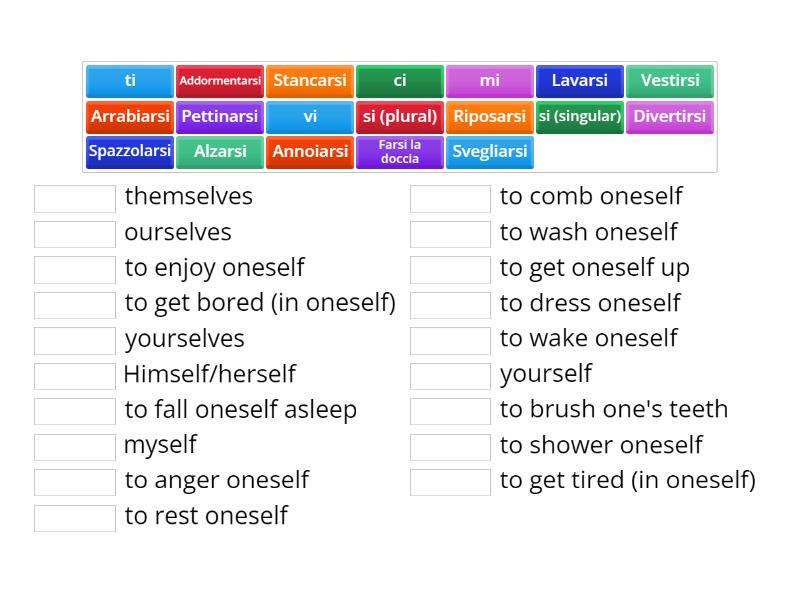Image resolution: width=800 pixels, height=600 pixels.
Task: Select the mi pronoun tile
Action: tap(490, 81)
